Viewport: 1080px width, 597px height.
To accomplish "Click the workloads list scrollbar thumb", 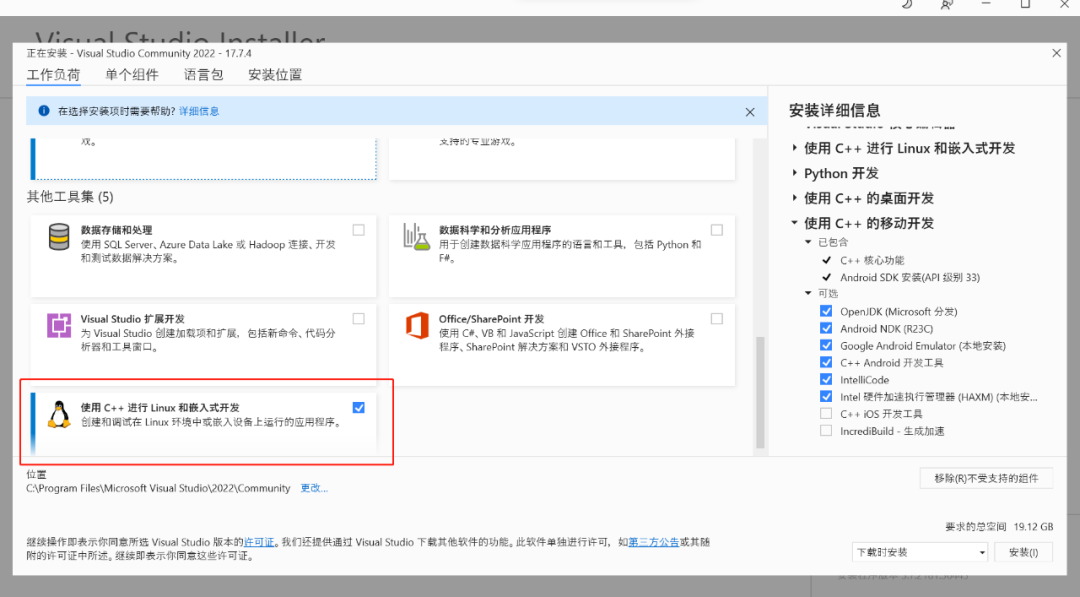I will point(760,392).
